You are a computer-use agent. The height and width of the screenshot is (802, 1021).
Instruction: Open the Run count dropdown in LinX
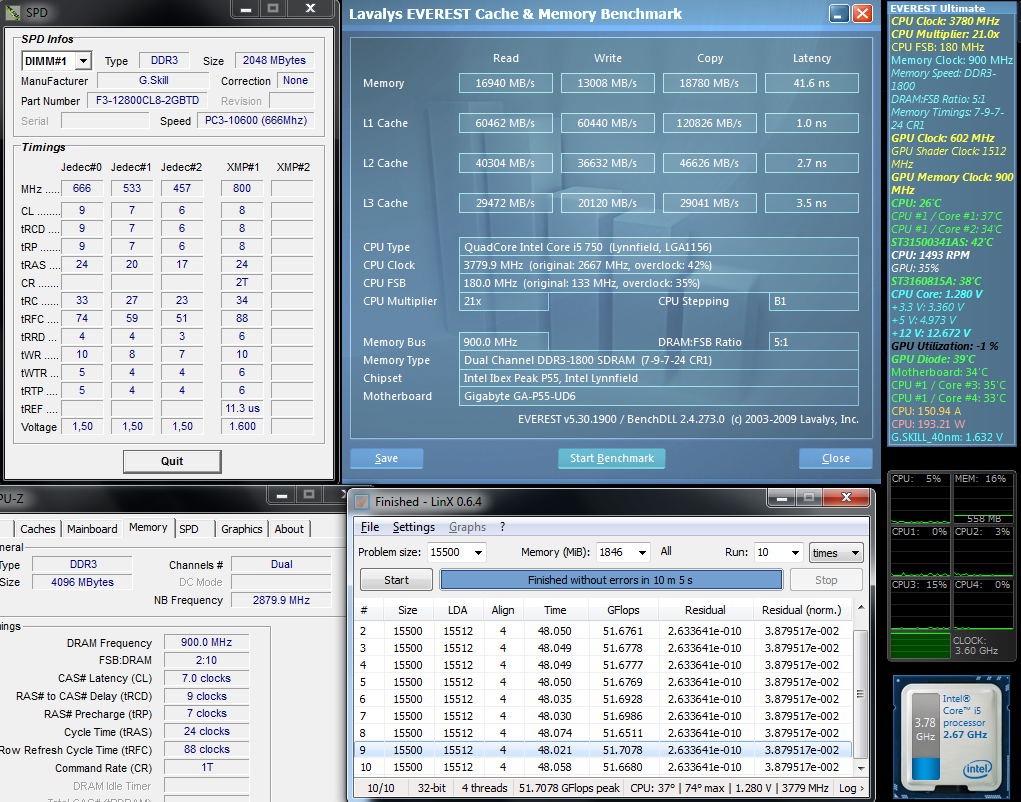[795, 553]
